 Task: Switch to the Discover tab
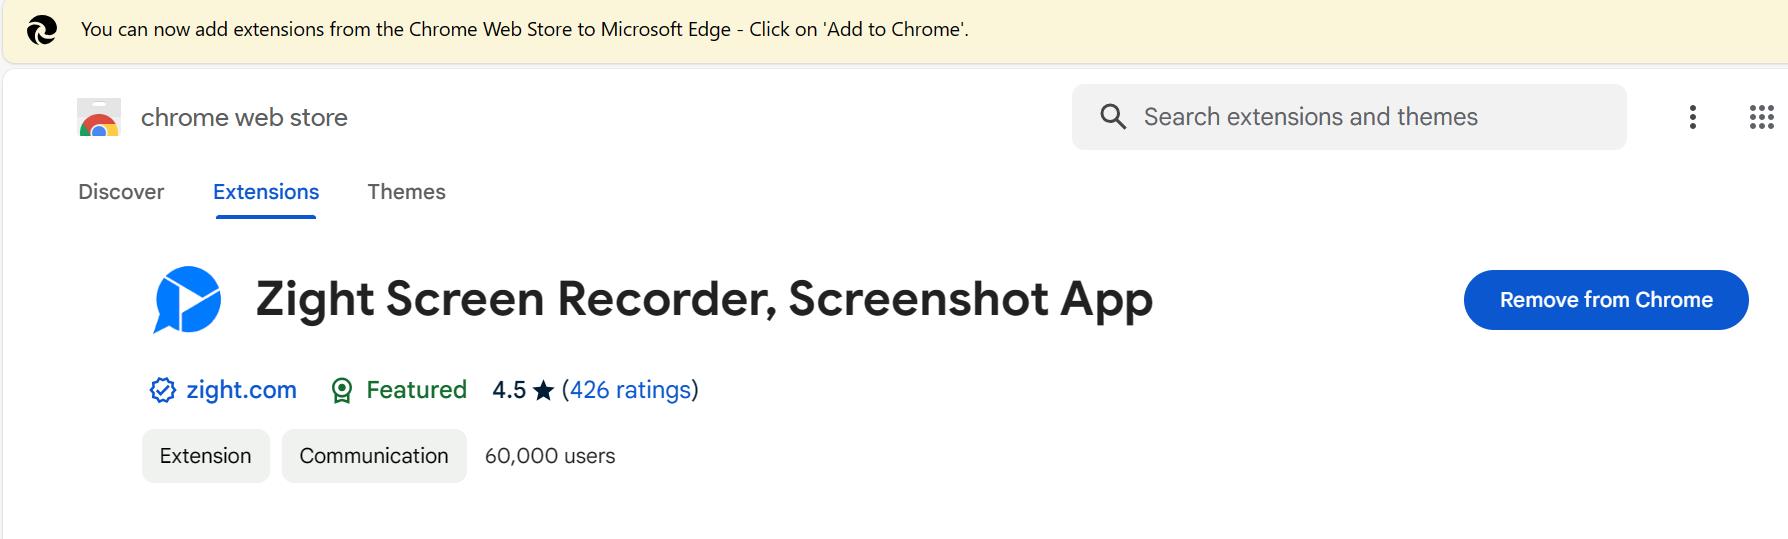pyautogui.click(x=121, y=192)
